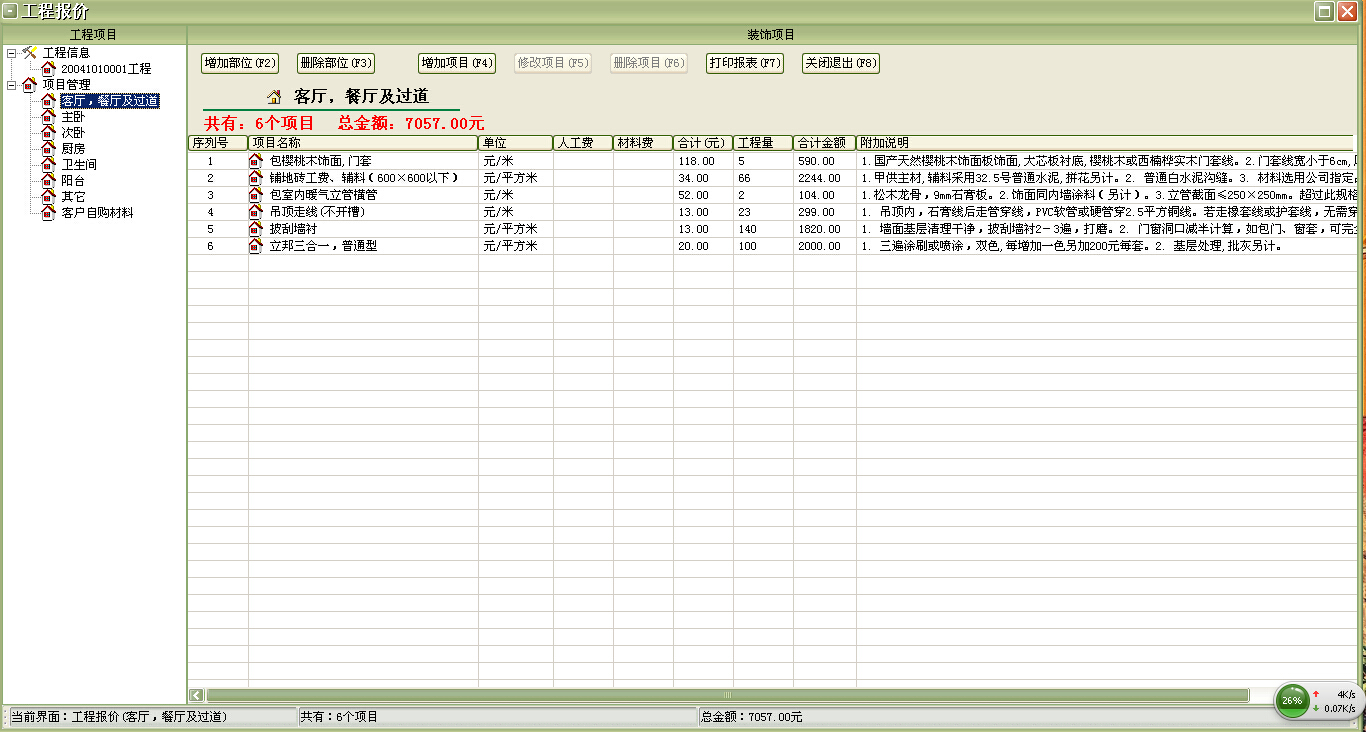The image size is (1366, 732).
Task: Open 20041010001工程 tree entry
Action: [106, 69]
